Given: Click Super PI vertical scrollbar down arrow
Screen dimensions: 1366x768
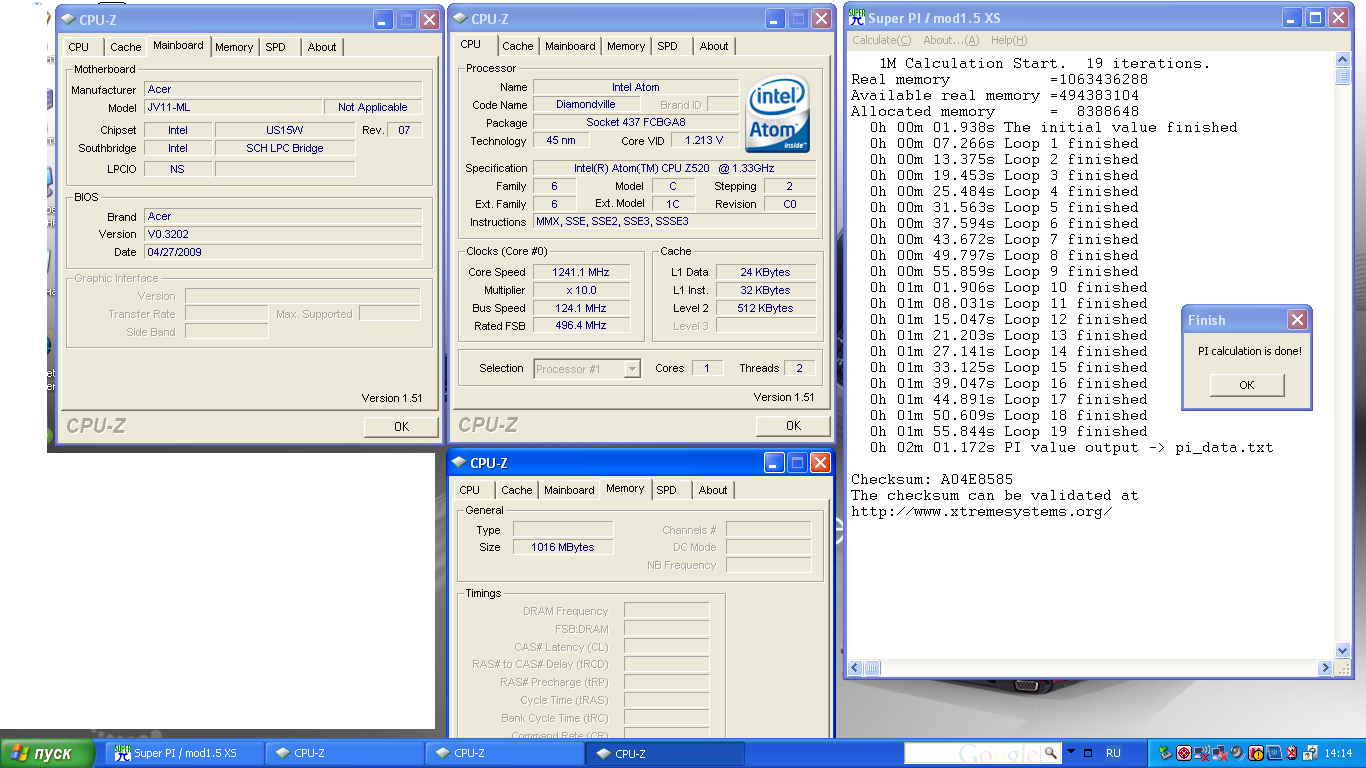Looking at the screenshot, I should tap(1343, 650).
